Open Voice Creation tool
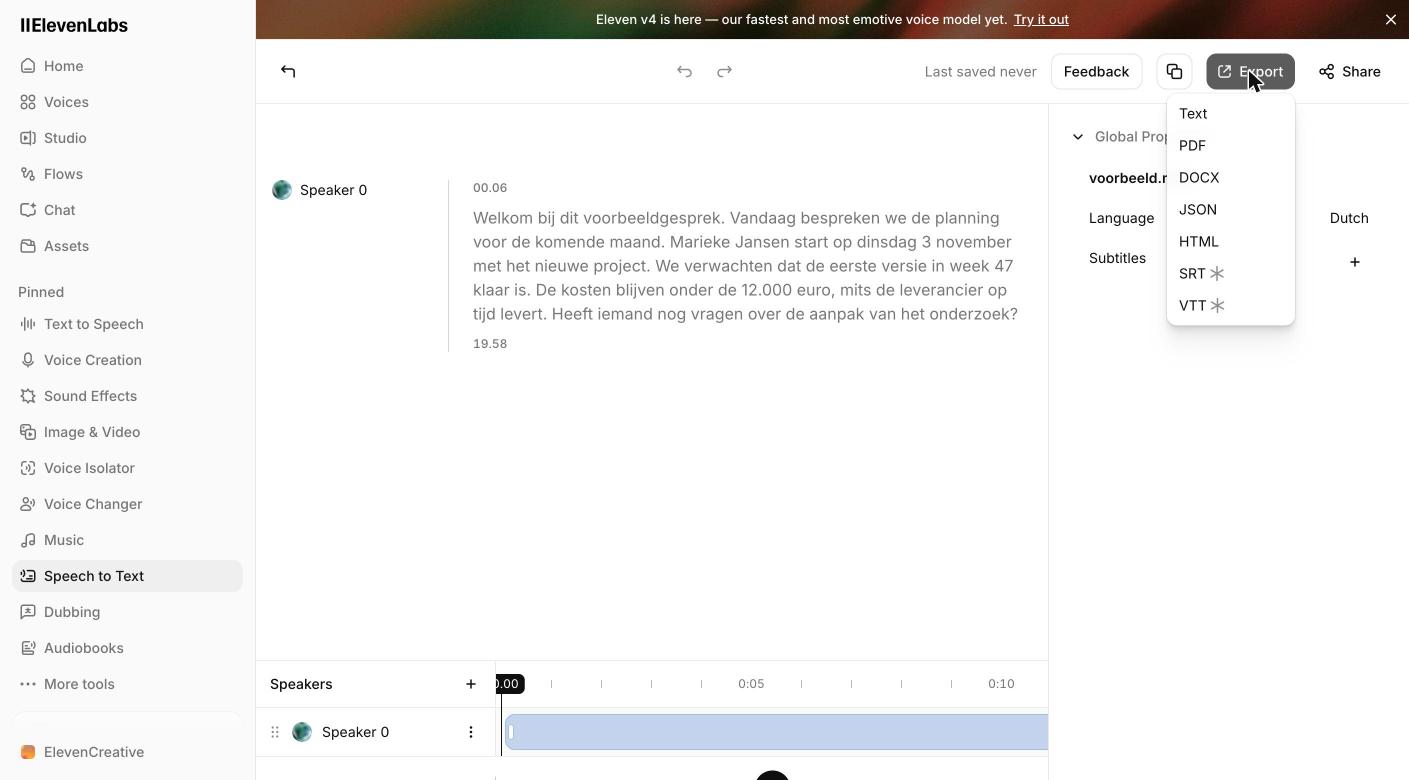 [x=127, y=360]
